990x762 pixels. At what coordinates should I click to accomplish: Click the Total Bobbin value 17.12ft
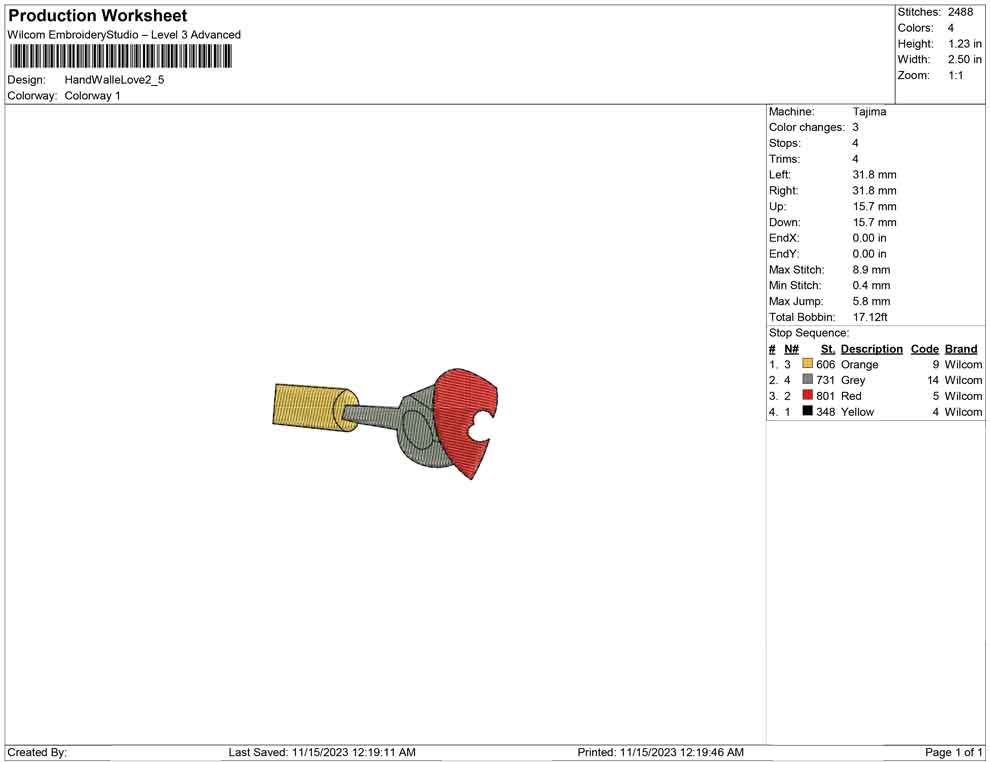(x=870, y=317)
